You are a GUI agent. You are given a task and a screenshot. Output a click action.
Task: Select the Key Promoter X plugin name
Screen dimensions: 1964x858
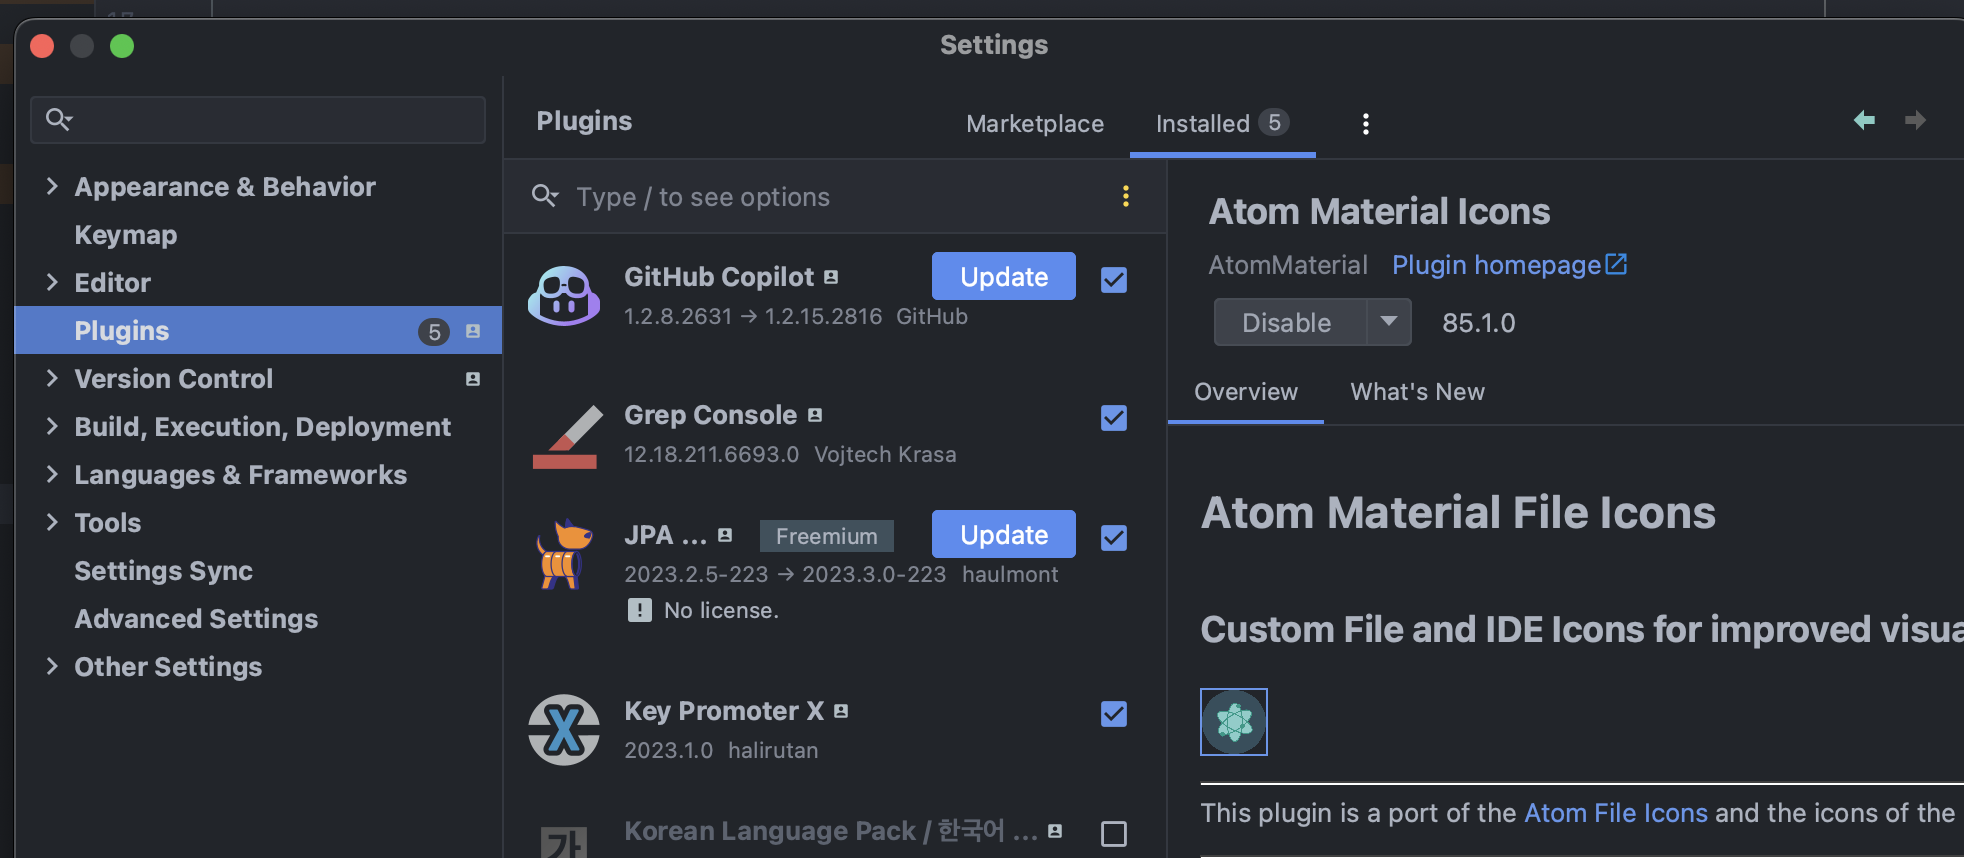(724, 711)
